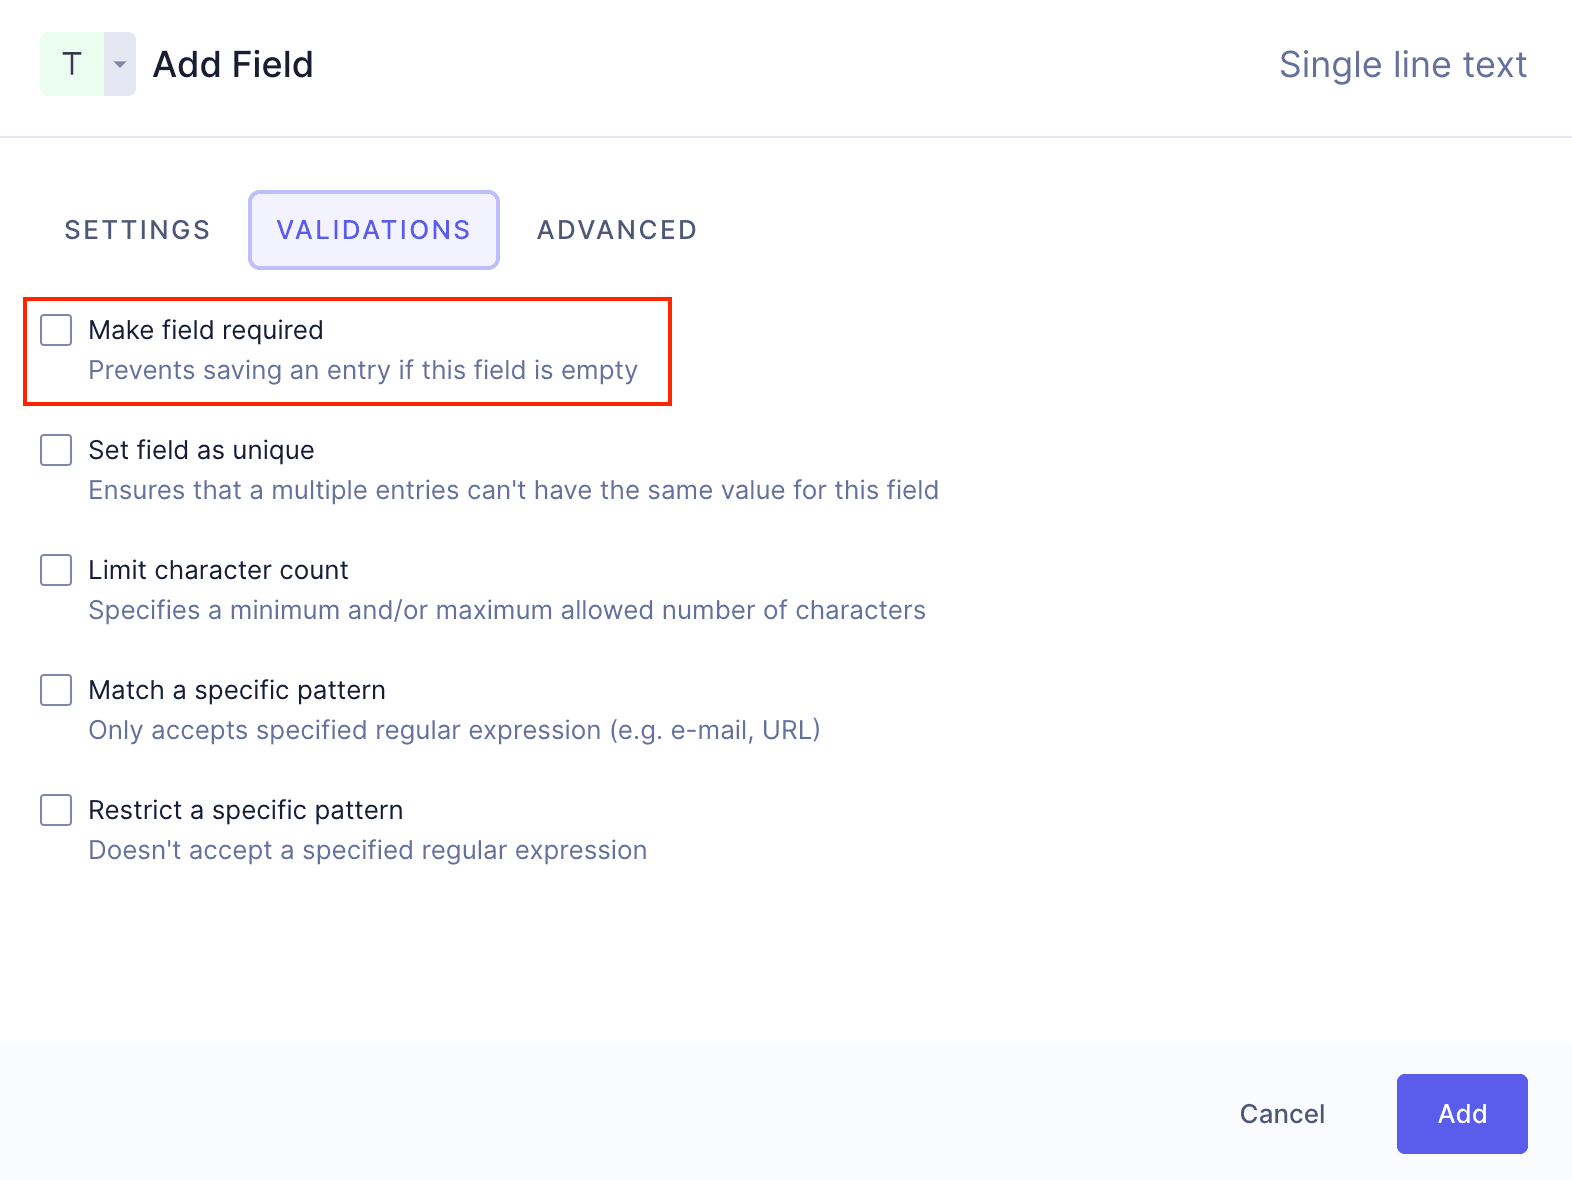Check the Restrict a specific pattern box
Image resolution: width=1572 pixels, height=1180 pixels.
55,810
